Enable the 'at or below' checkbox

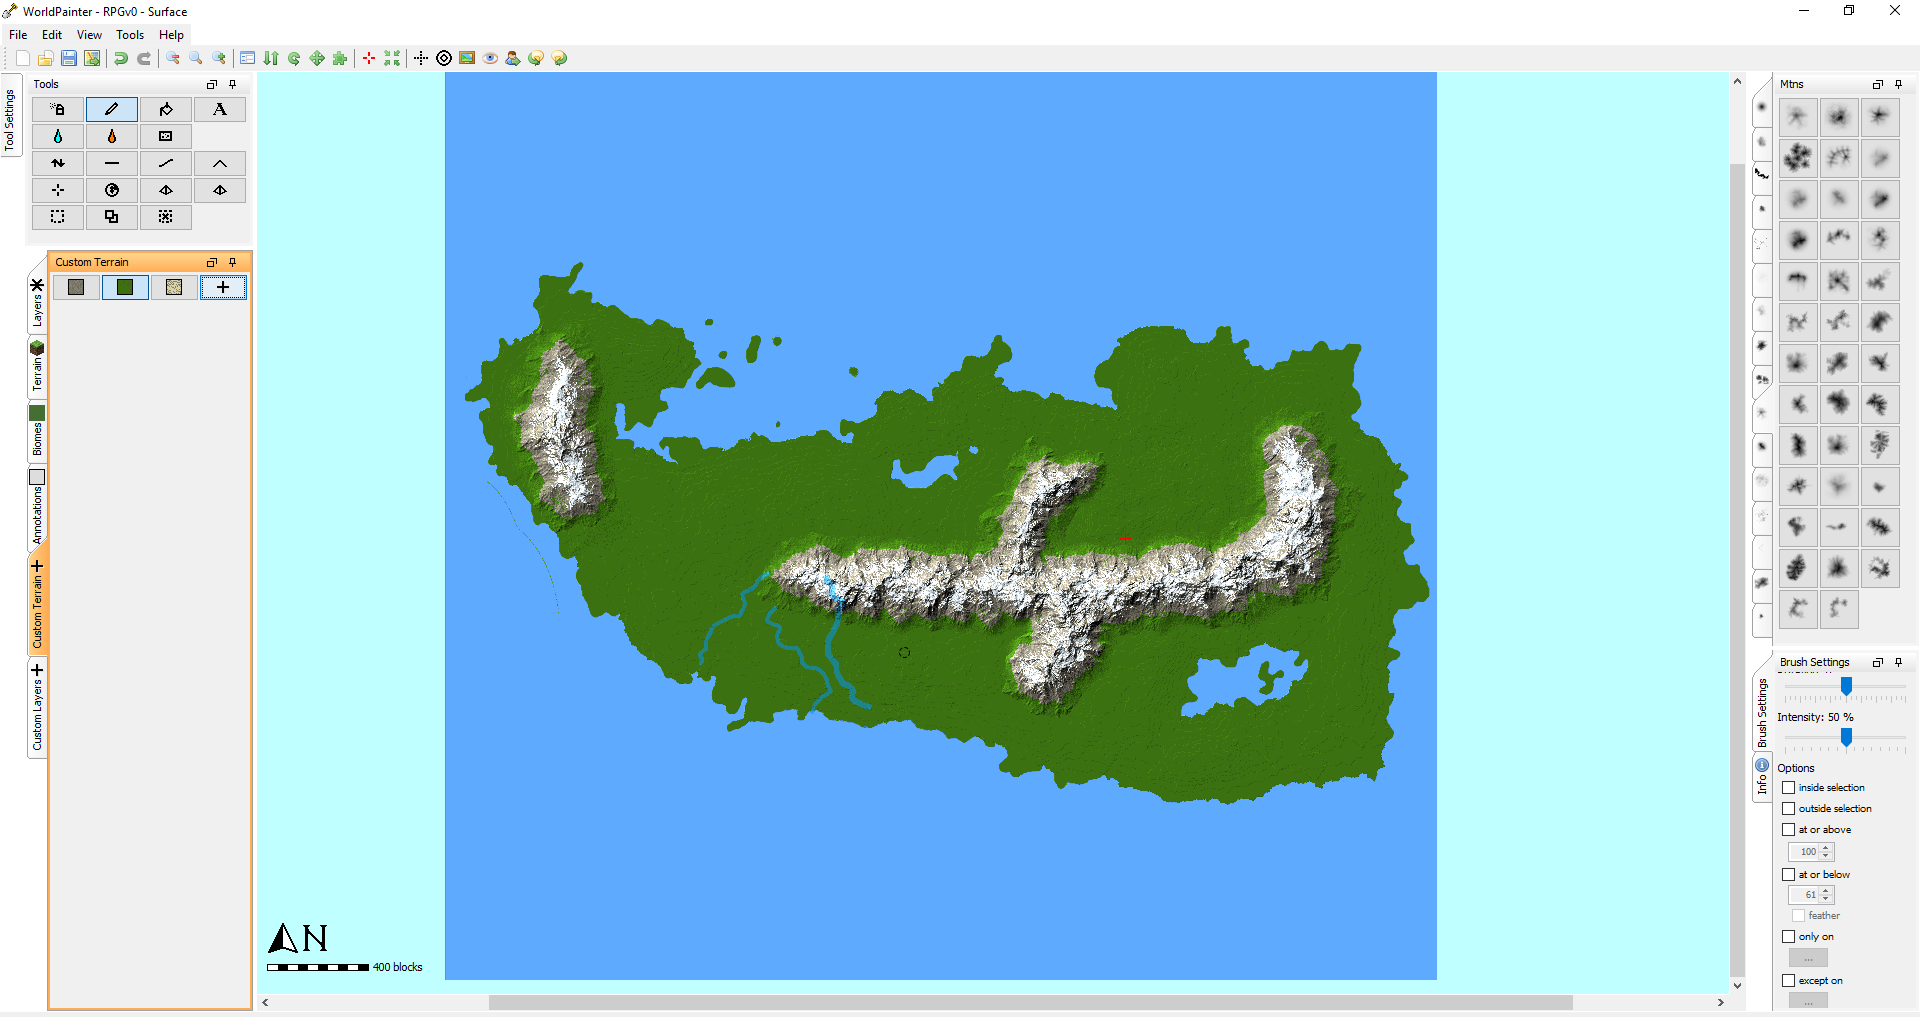point(1789,875)
